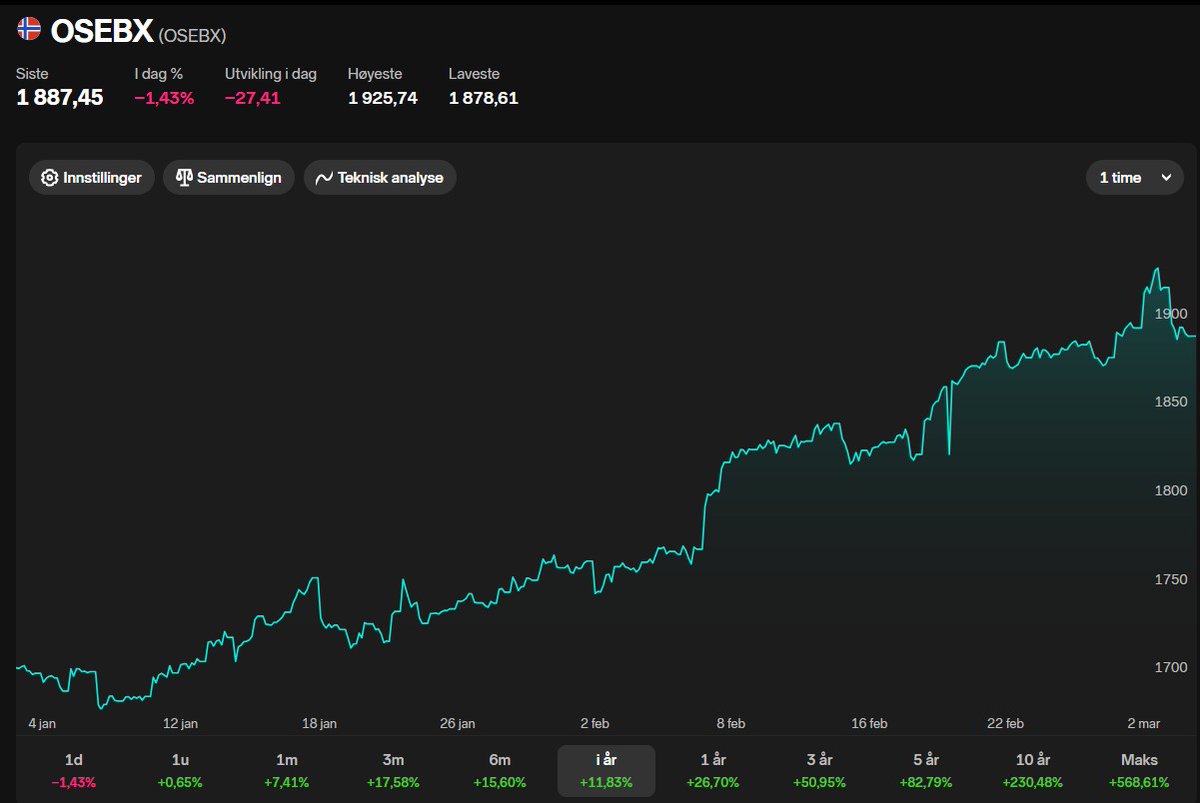Viewport: 1200px width, 803px height.
Task: Expand the chevron beside 1 time
Action: [x=1166, y=178]
